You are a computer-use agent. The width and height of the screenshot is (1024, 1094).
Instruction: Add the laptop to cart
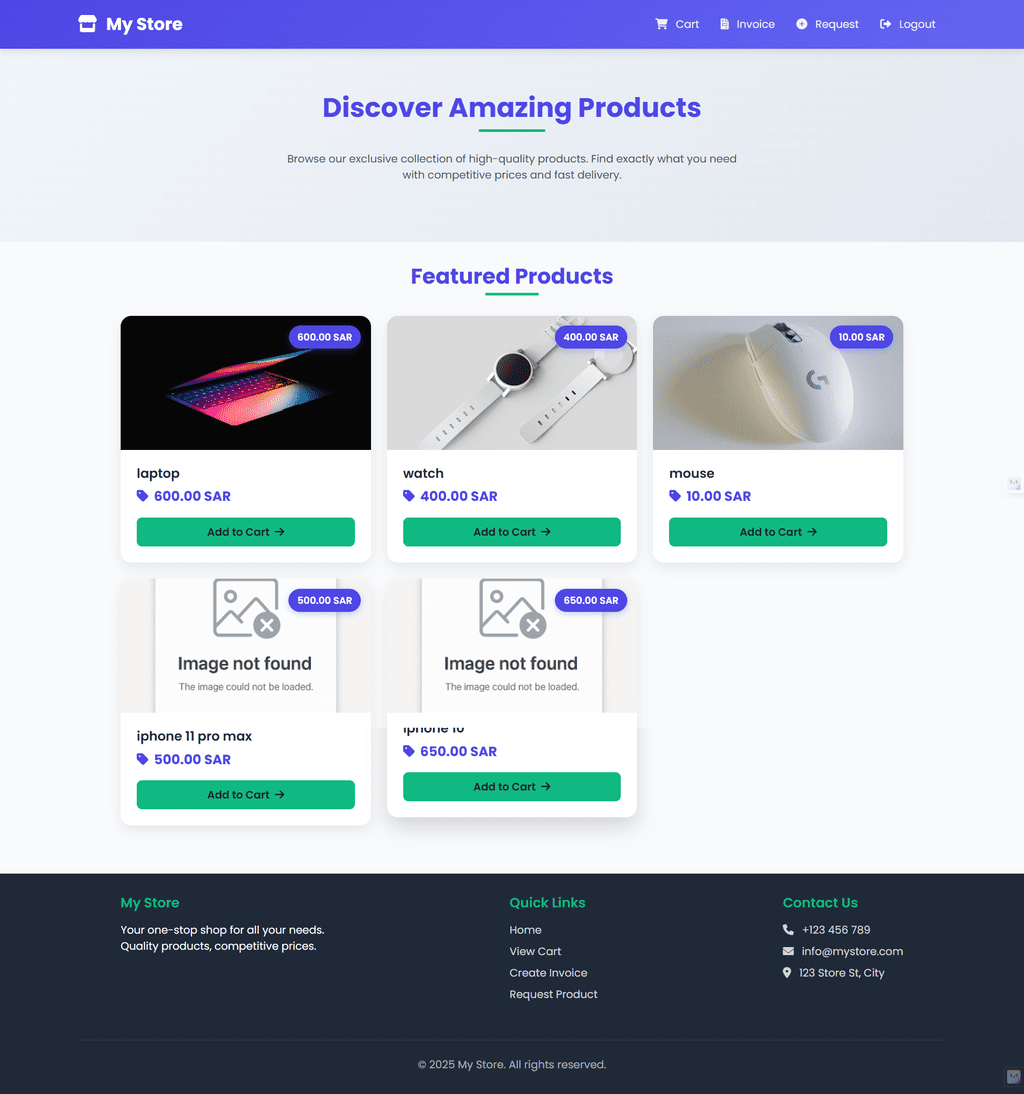tap(246, 532)
